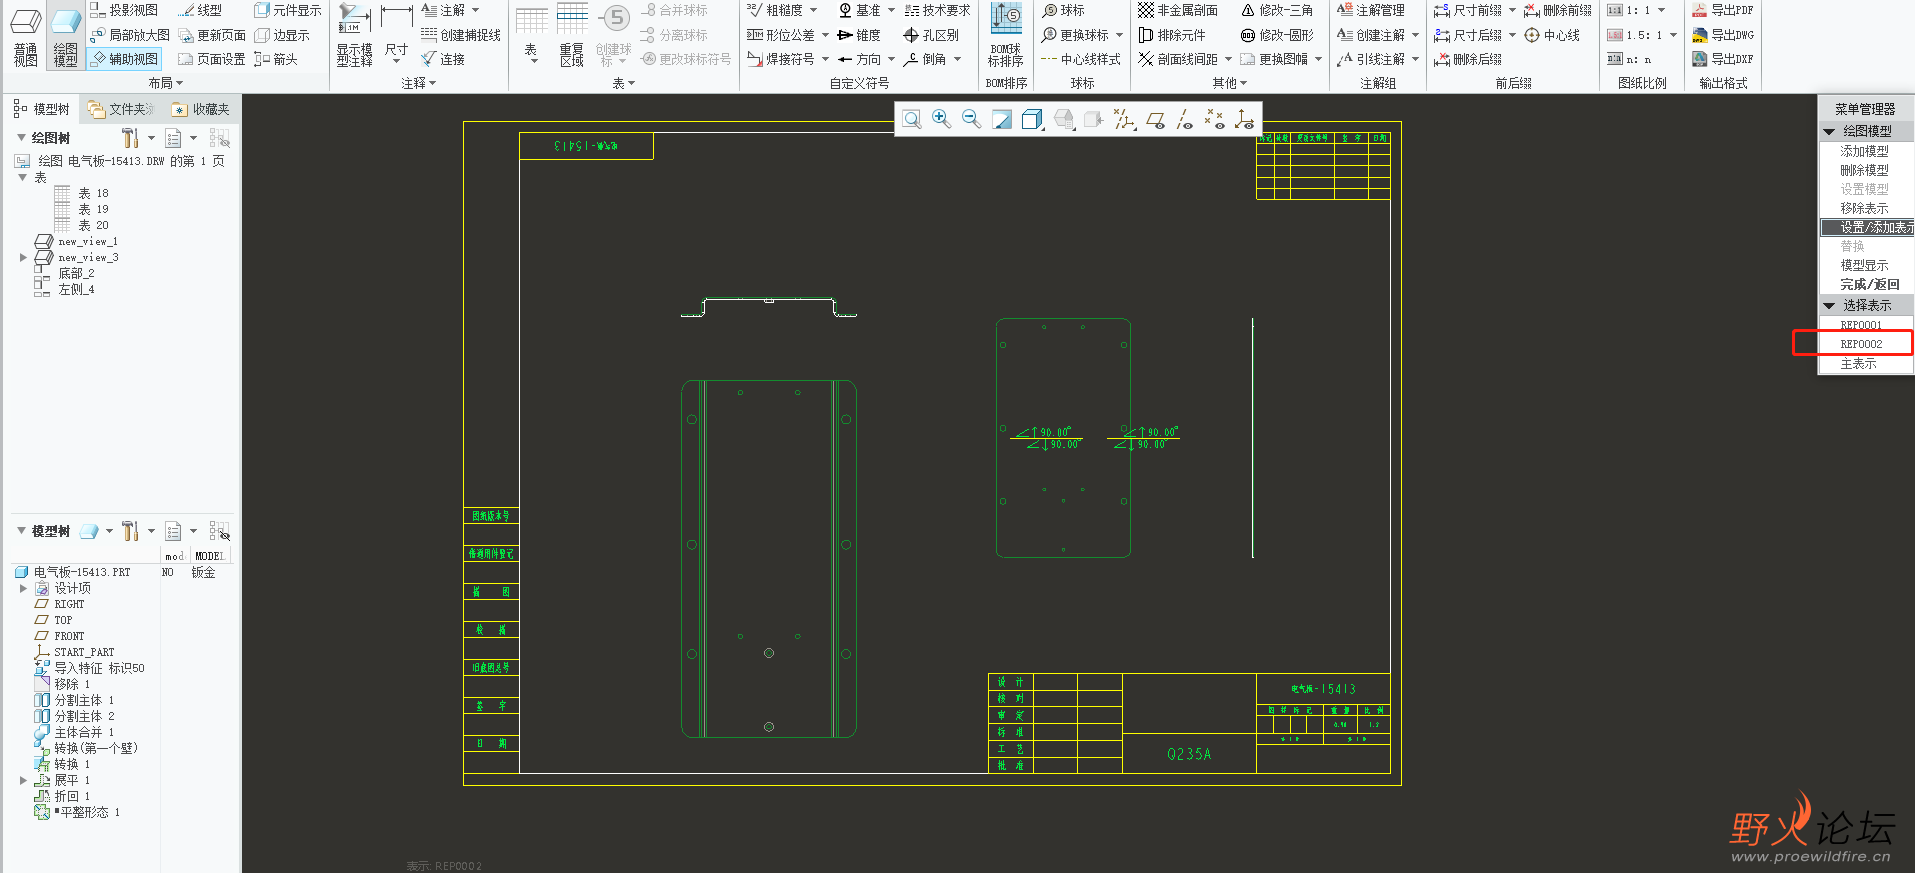Click the 投影视图 projection view tool
The image size is (1915, 873).
(x=124, y=10)
